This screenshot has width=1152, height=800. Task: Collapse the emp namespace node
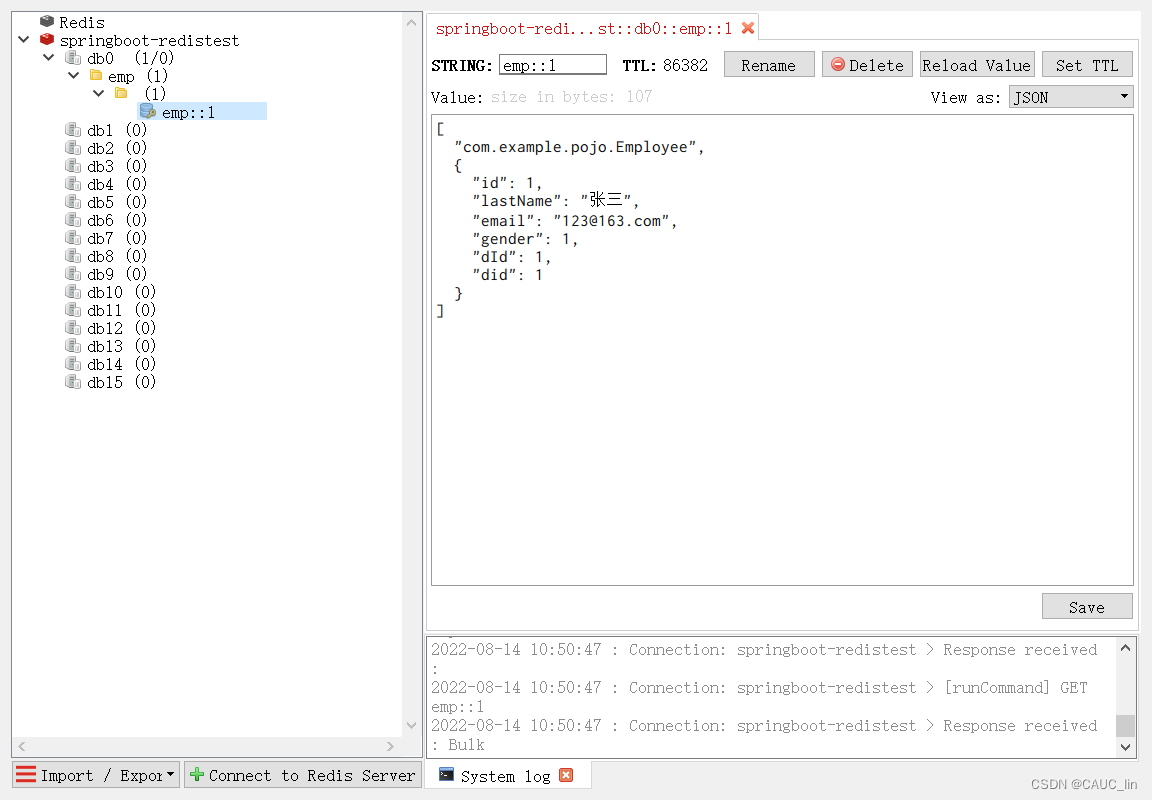pyautogui.click(x=73, y=75)
